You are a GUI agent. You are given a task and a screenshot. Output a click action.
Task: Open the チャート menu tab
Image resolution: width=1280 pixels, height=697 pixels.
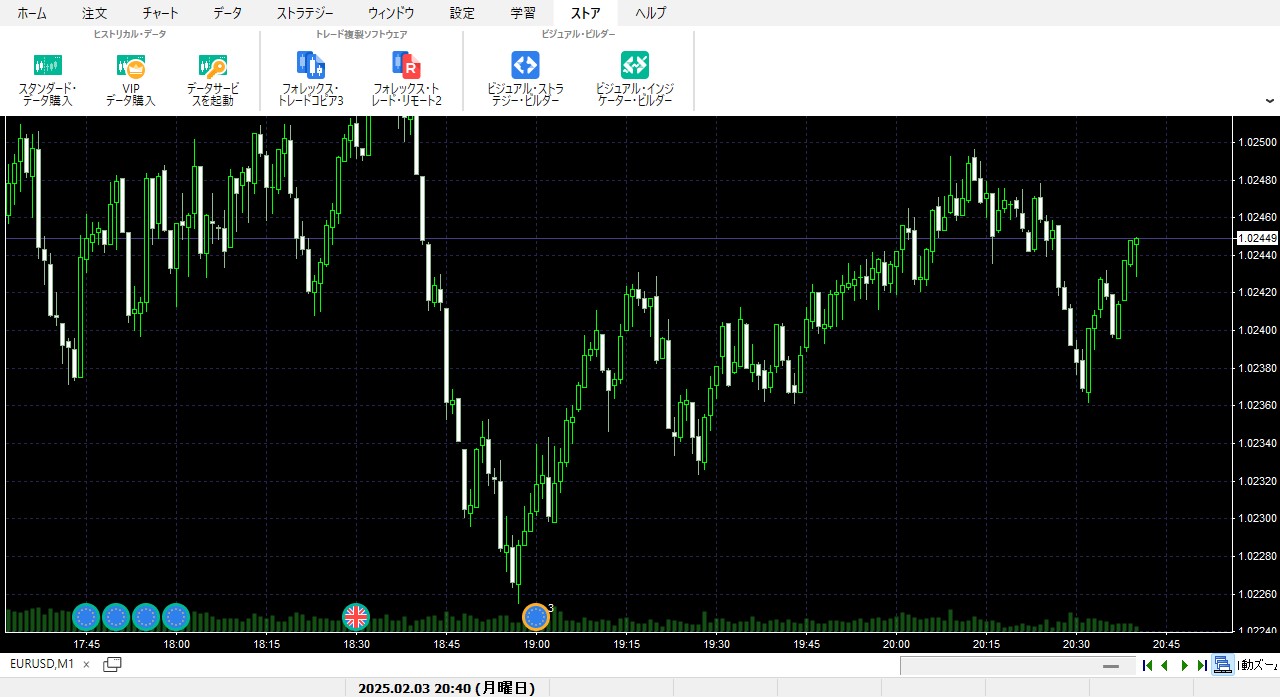click(x=160, y=13)
